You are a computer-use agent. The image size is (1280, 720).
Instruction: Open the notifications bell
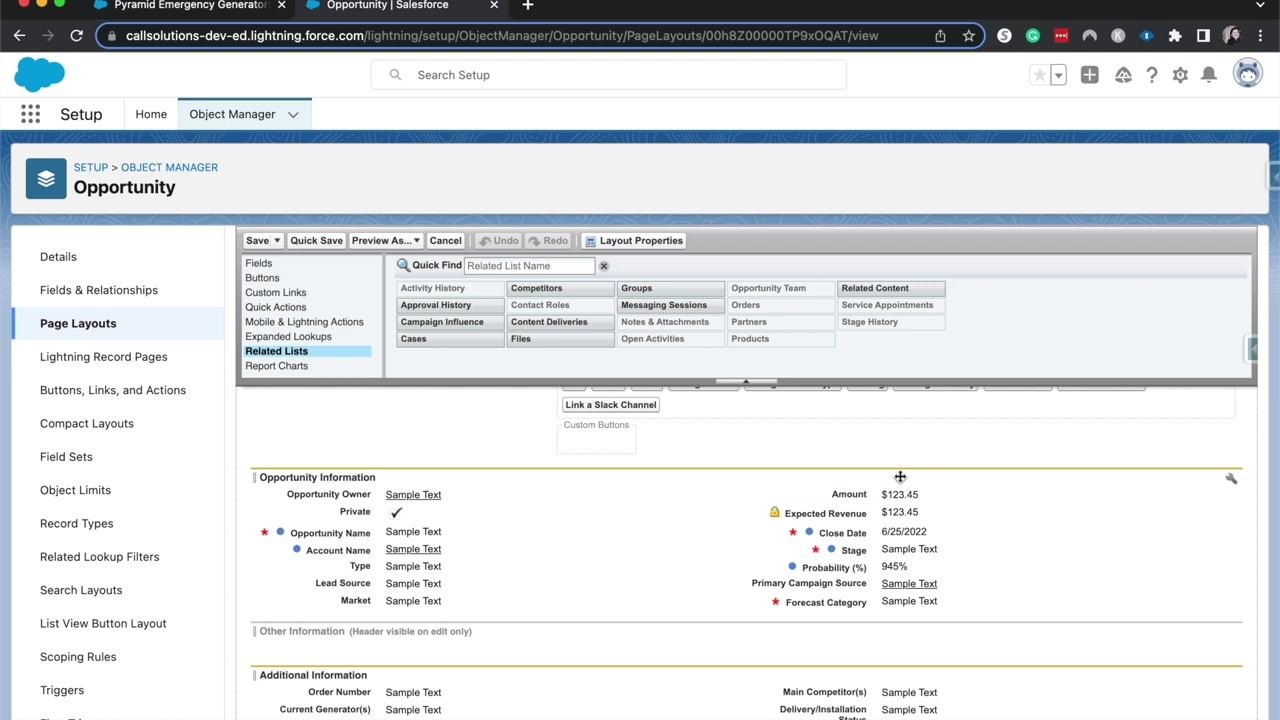(x=1209, y=75)
